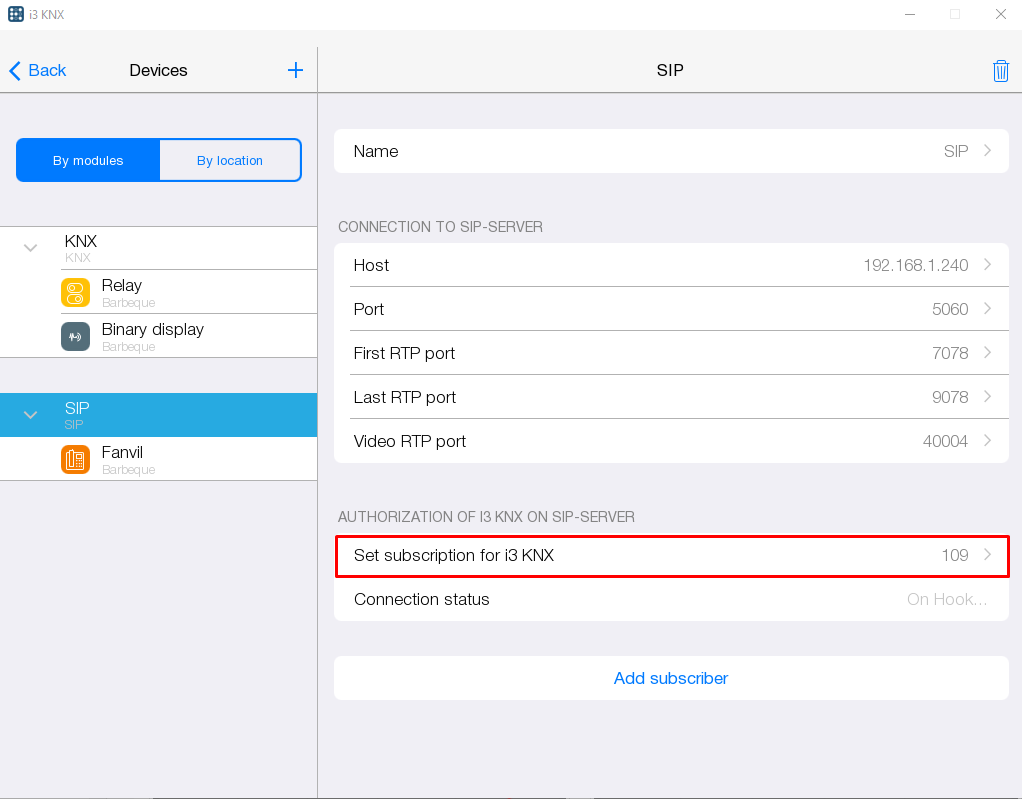
Task: Open Last RTP port setting
Action: tap(670, 397)
